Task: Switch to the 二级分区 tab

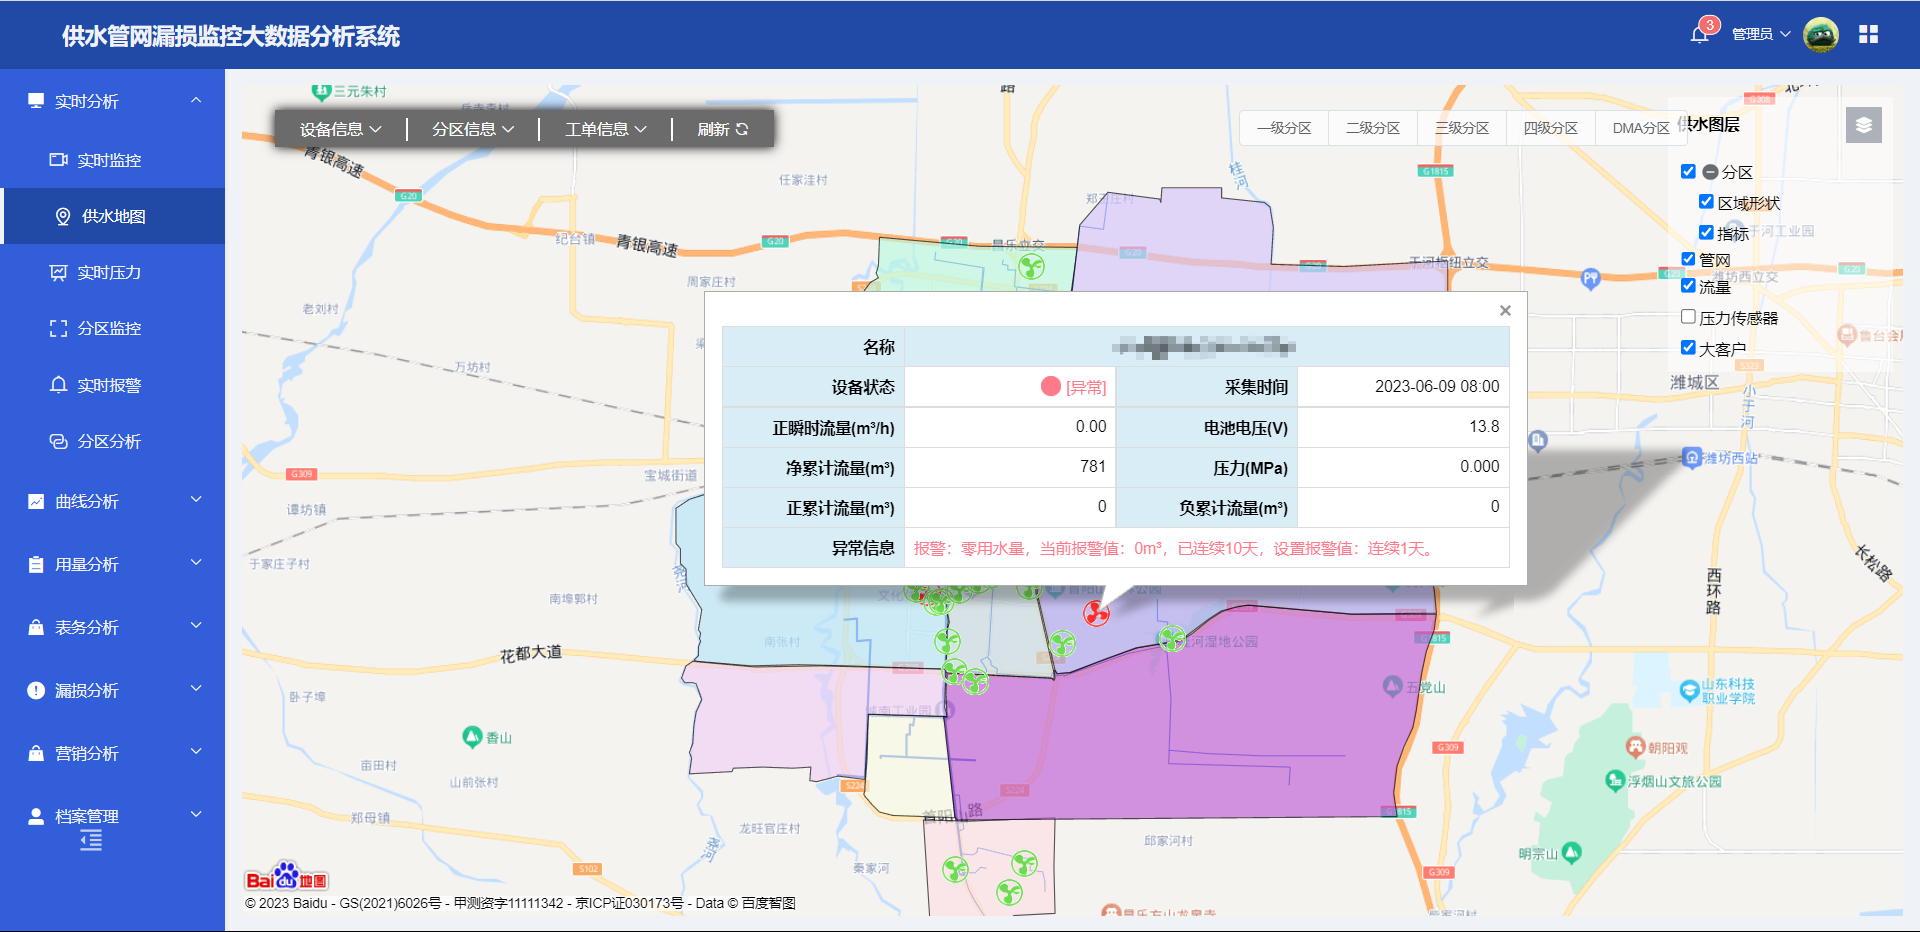Action: 1372,128
